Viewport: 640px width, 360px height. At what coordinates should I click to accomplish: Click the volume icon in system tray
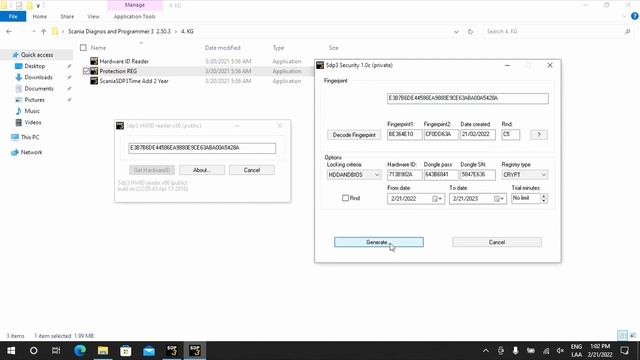[560, 351]
